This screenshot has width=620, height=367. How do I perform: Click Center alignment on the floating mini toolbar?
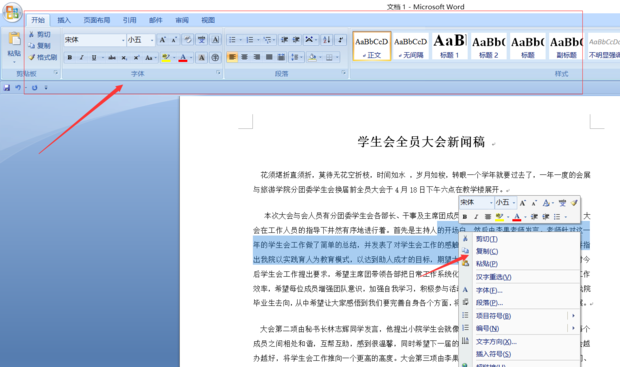pos(488,217)
